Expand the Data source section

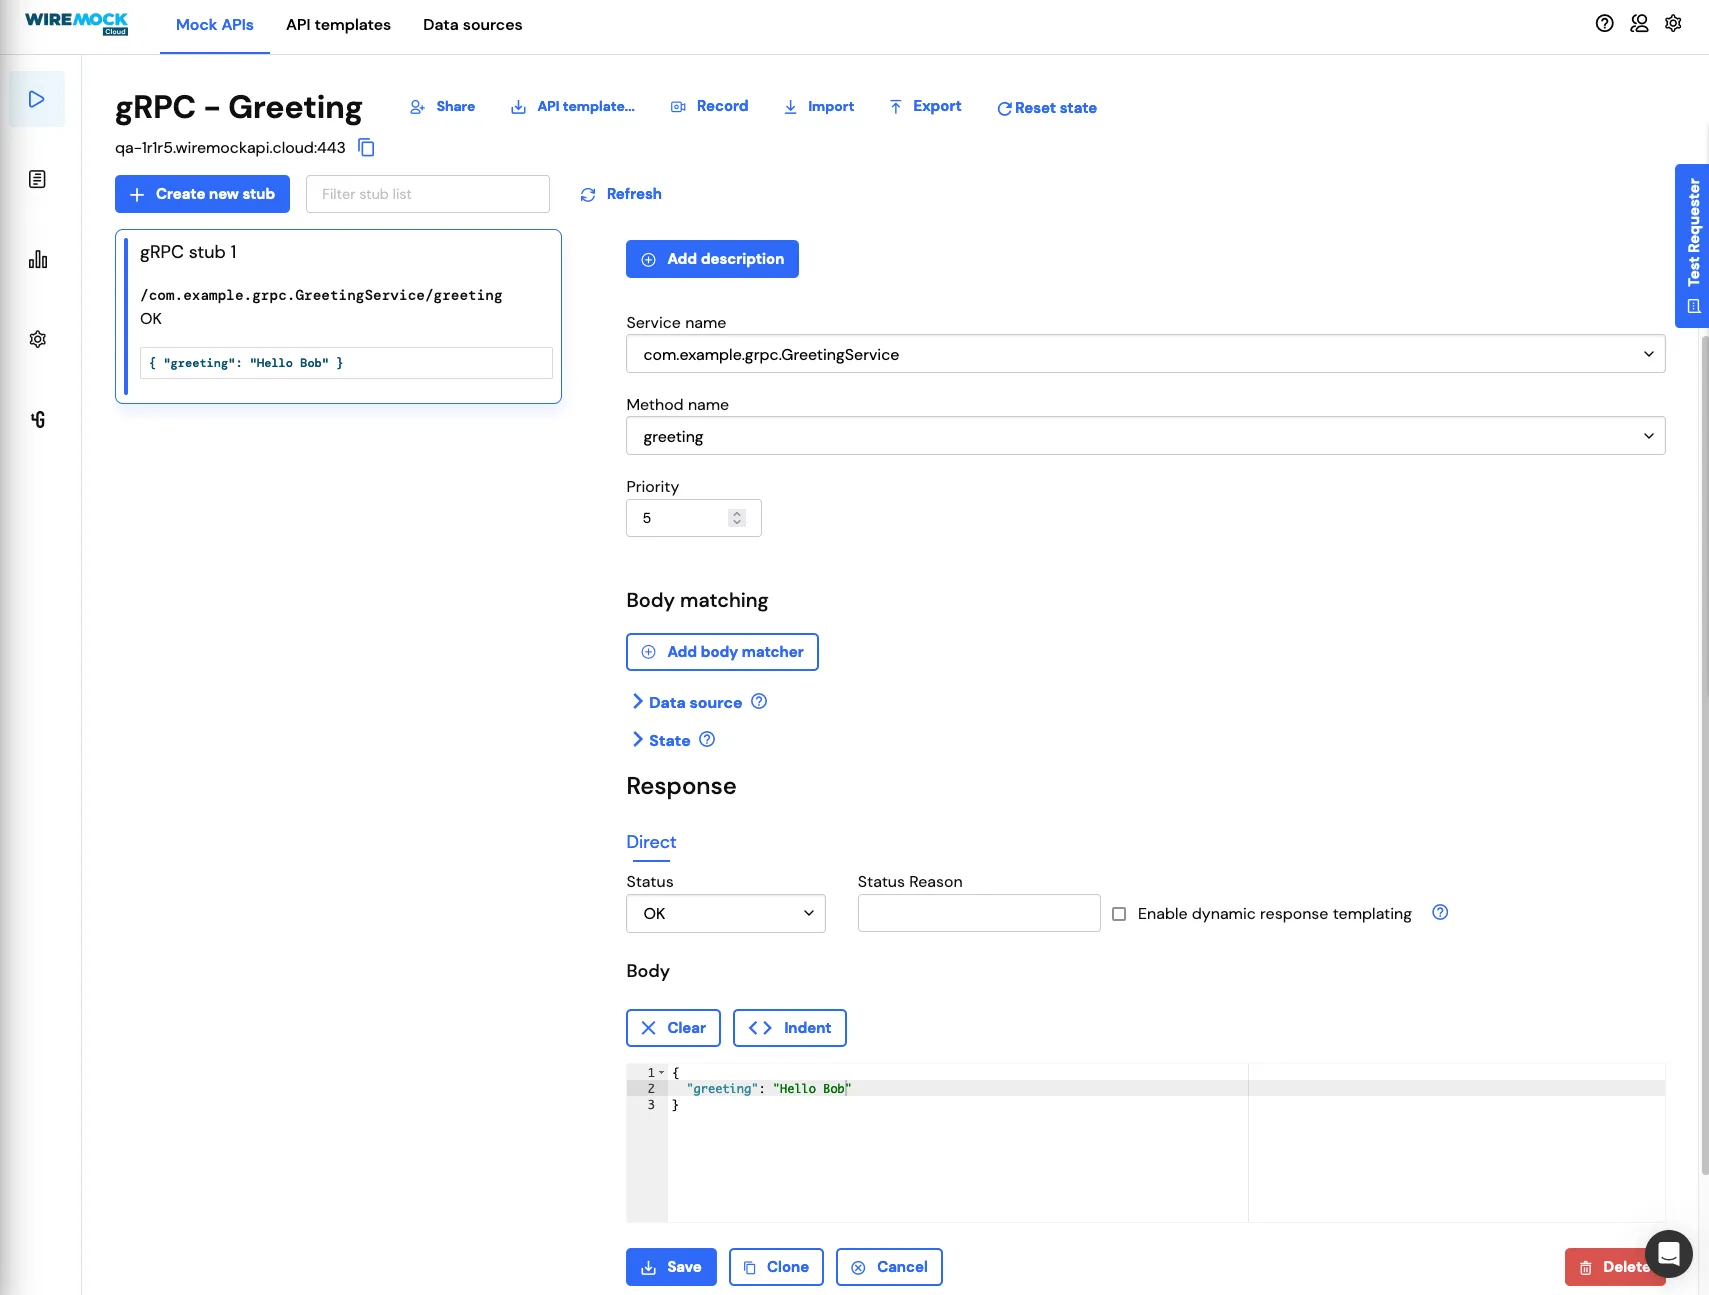click(686, 702)
